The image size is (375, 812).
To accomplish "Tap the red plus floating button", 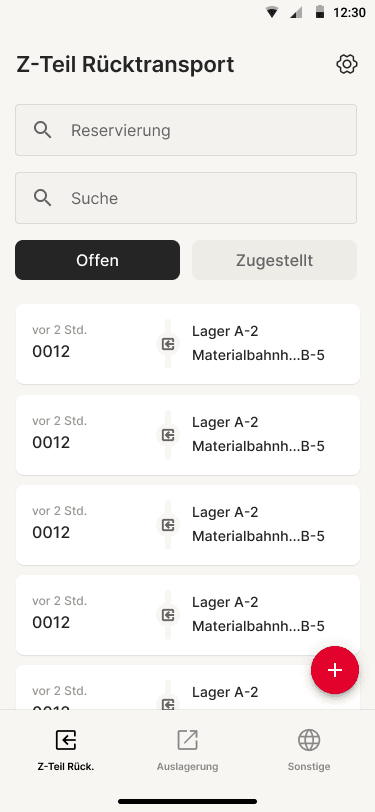I will [x=335, y=670].
